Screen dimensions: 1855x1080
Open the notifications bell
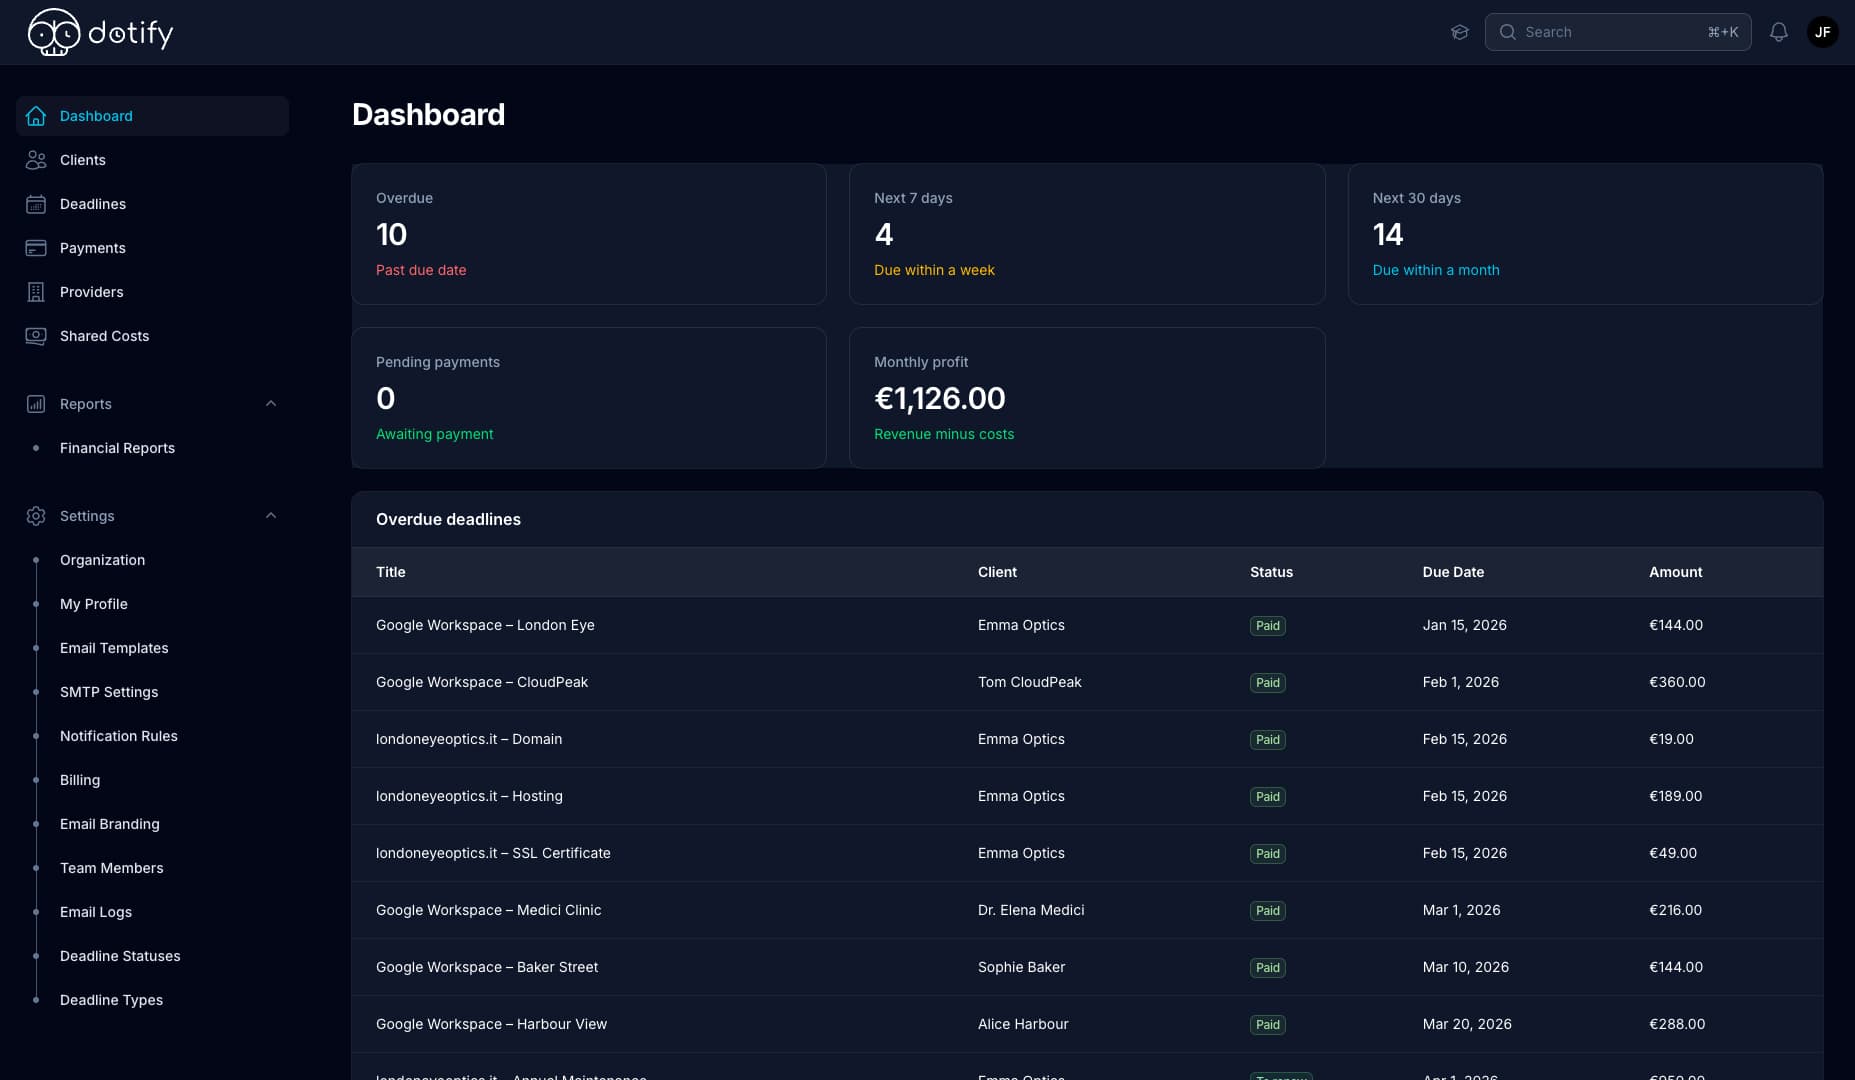1779,32
